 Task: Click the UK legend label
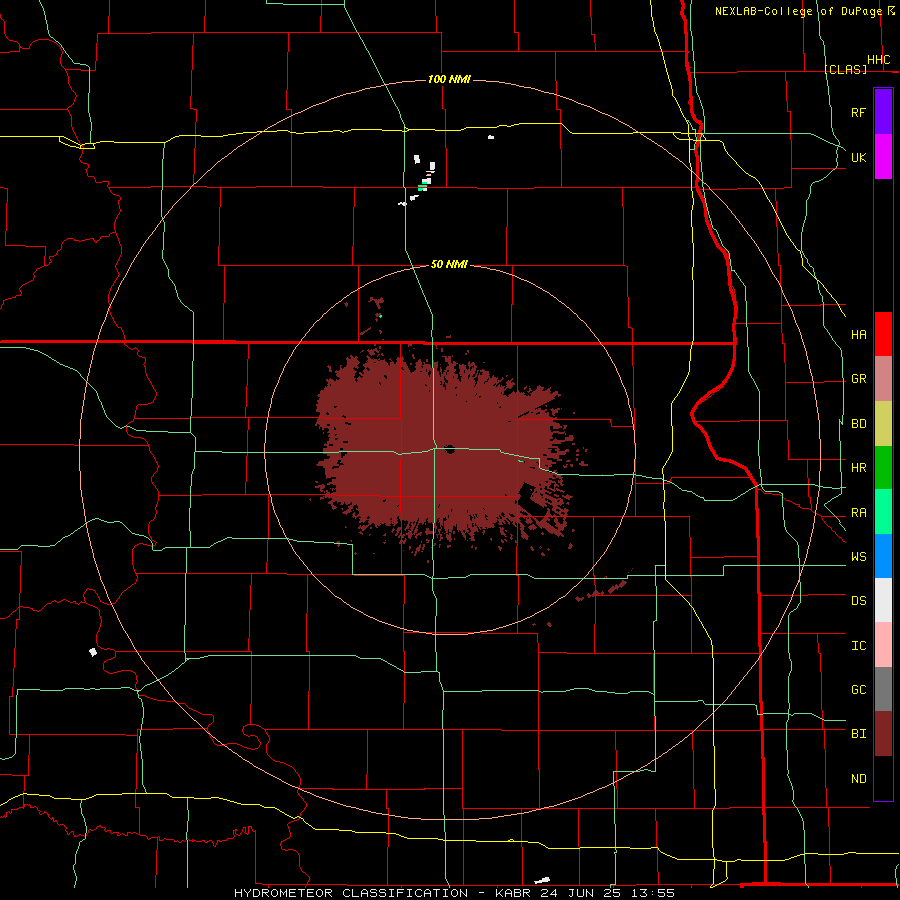(x=858, y=157)
